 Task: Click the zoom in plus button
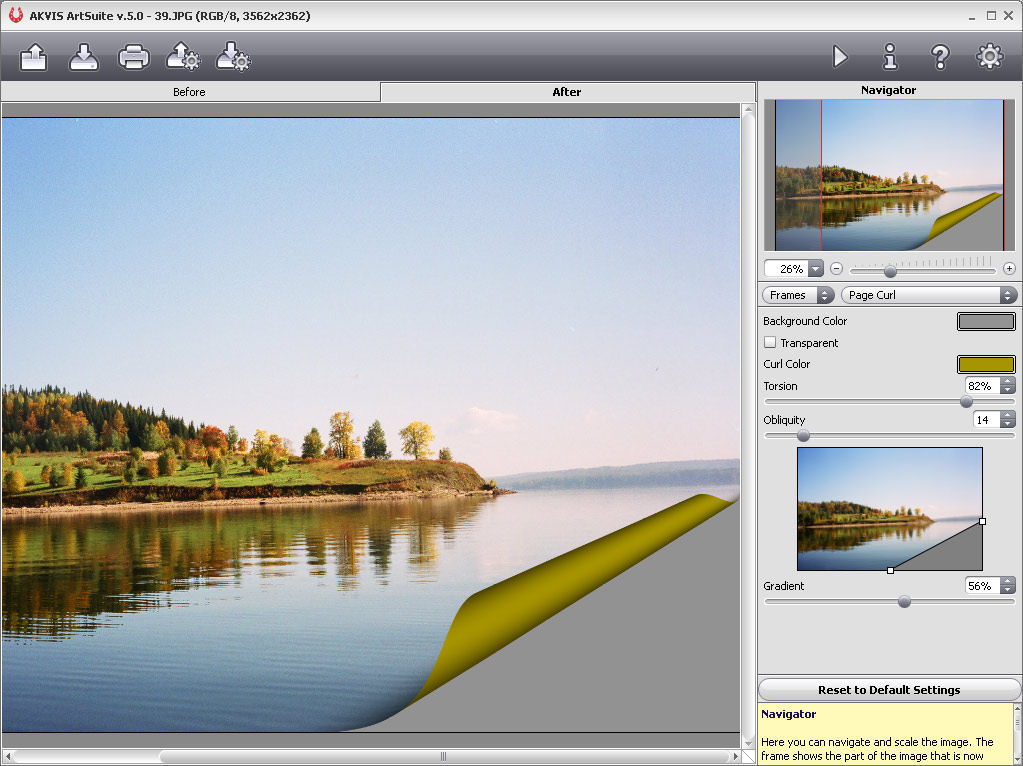click(1009, 269)
